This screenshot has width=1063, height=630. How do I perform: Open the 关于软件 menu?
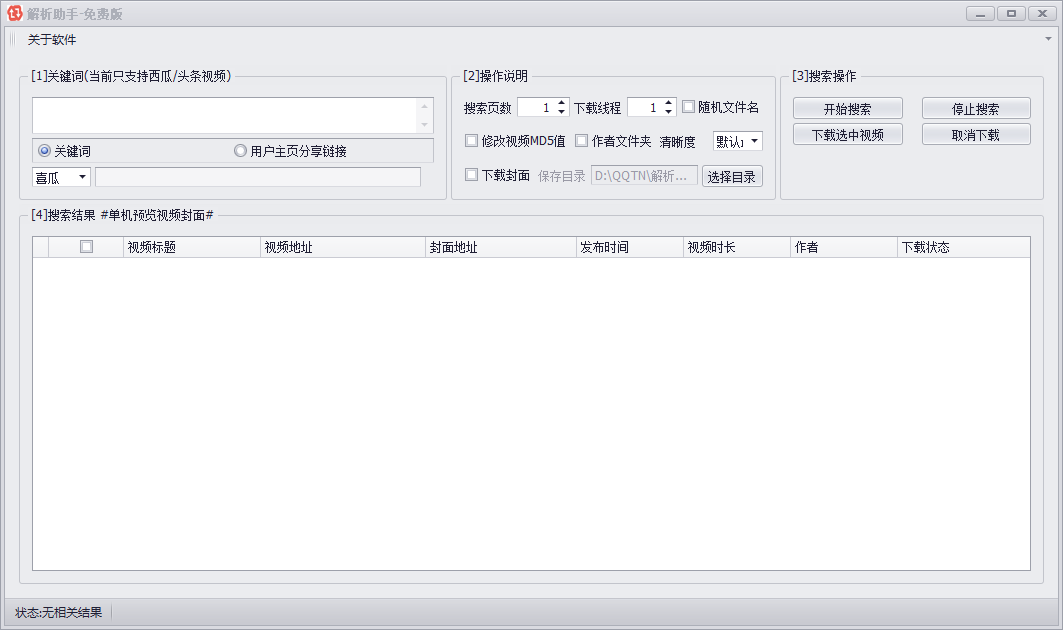(x=52, y=40)
